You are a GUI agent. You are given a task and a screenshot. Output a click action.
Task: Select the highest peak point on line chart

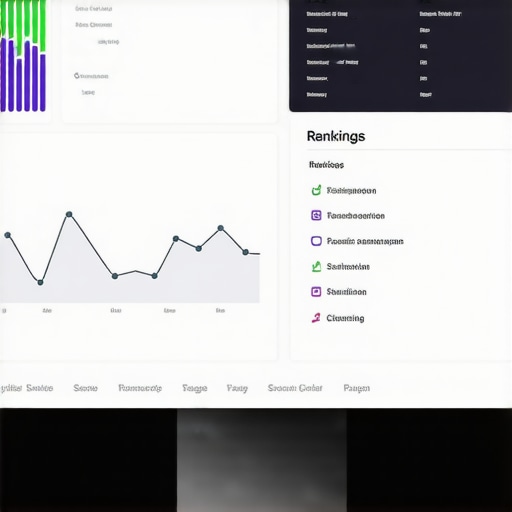click(69, 214)
